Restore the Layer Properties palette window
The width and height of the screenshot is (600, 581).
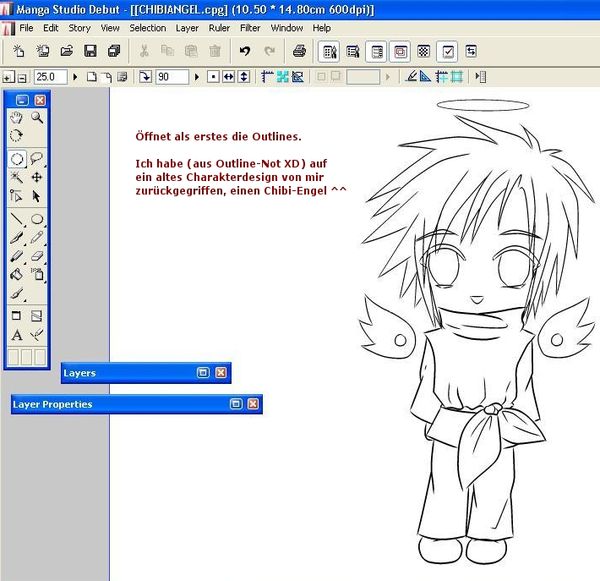coord(236,404)
